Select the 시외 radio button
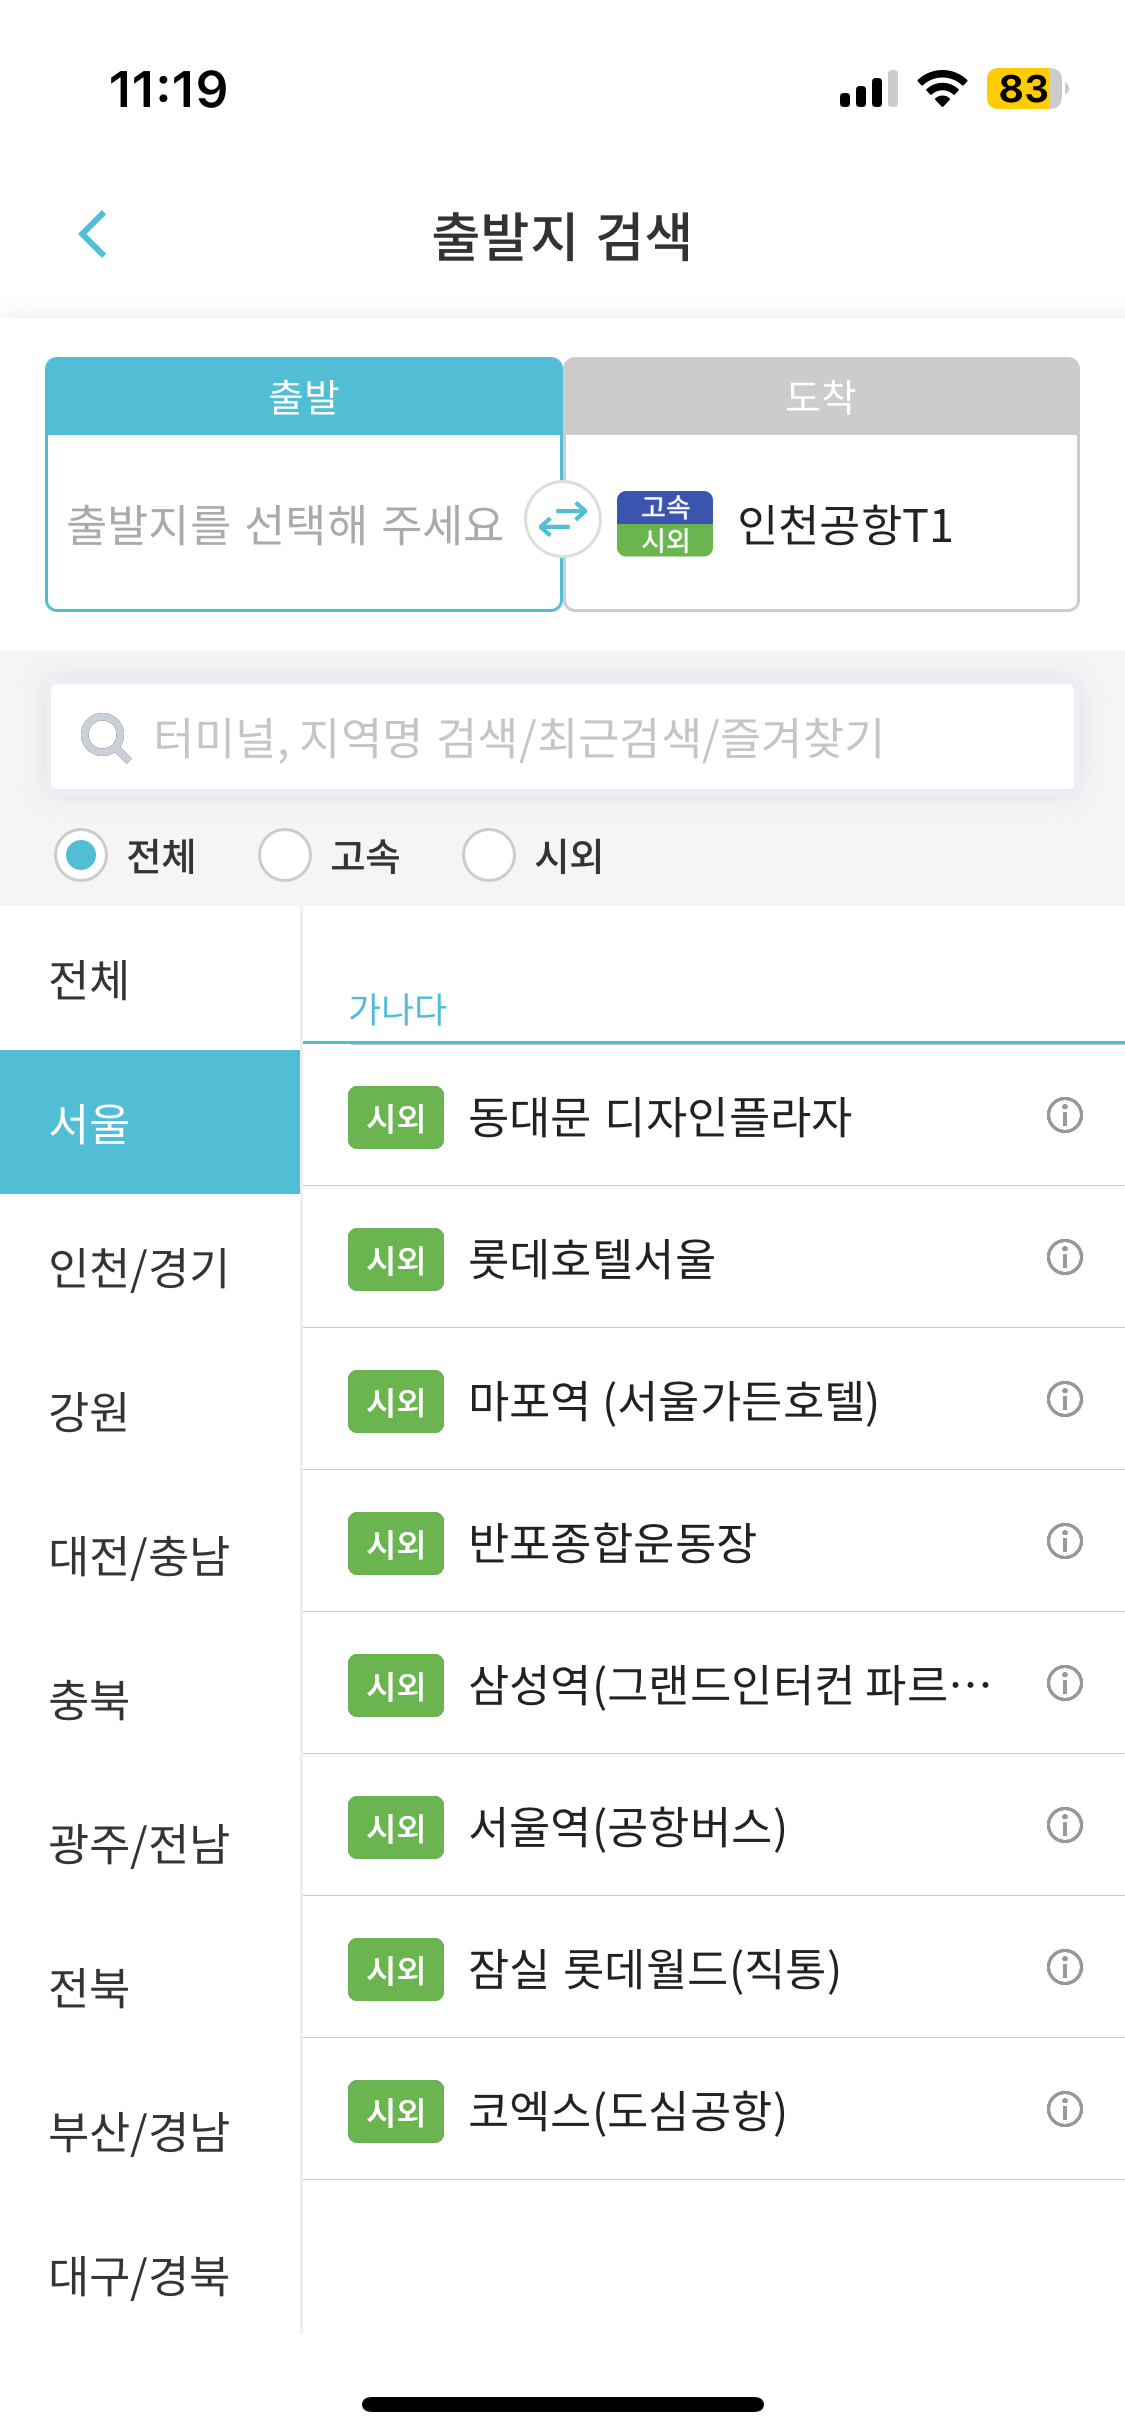This screenshot has height=2436, width=1125. tap(490, 855)
